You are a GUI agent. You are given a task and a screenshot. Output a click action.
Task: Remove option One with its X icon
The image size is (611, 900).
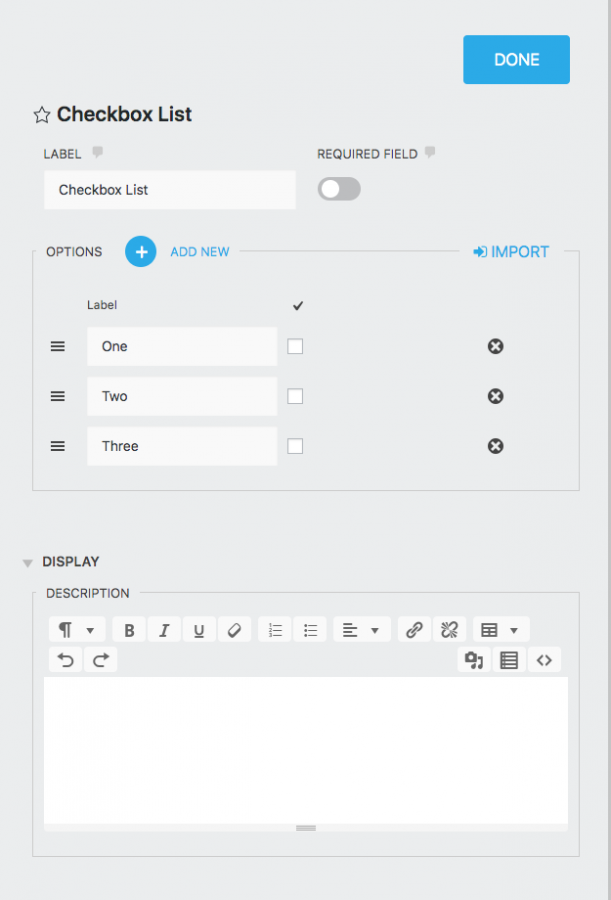pos(496,346)
